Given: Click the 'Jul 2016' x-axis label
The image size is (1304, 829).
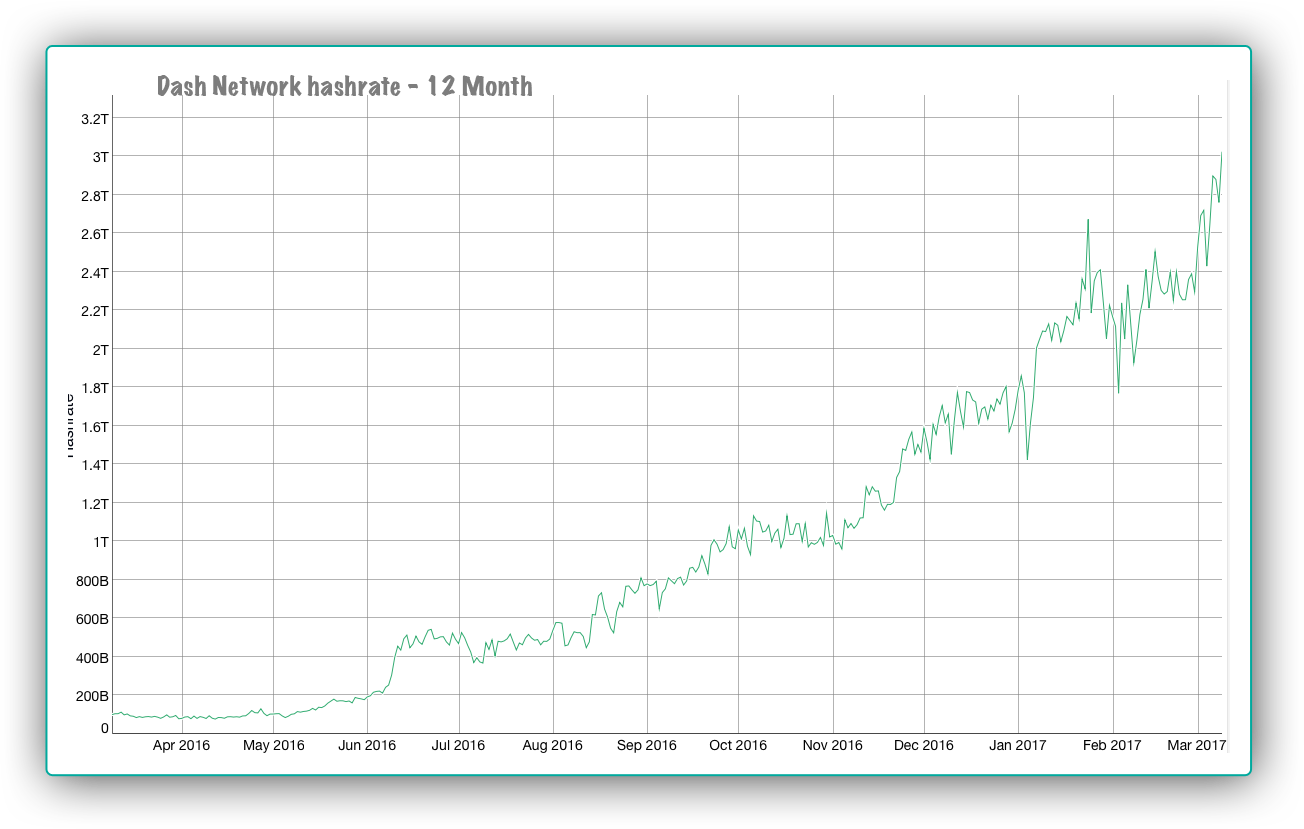Looking at the screenshot, I should 459,746.
